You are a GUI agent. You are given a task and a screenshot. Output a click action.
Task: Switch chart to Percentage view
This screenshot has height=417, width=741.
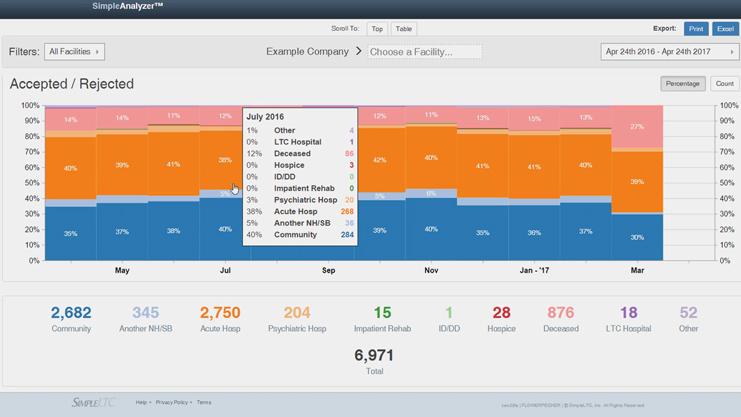click(682, 84)
